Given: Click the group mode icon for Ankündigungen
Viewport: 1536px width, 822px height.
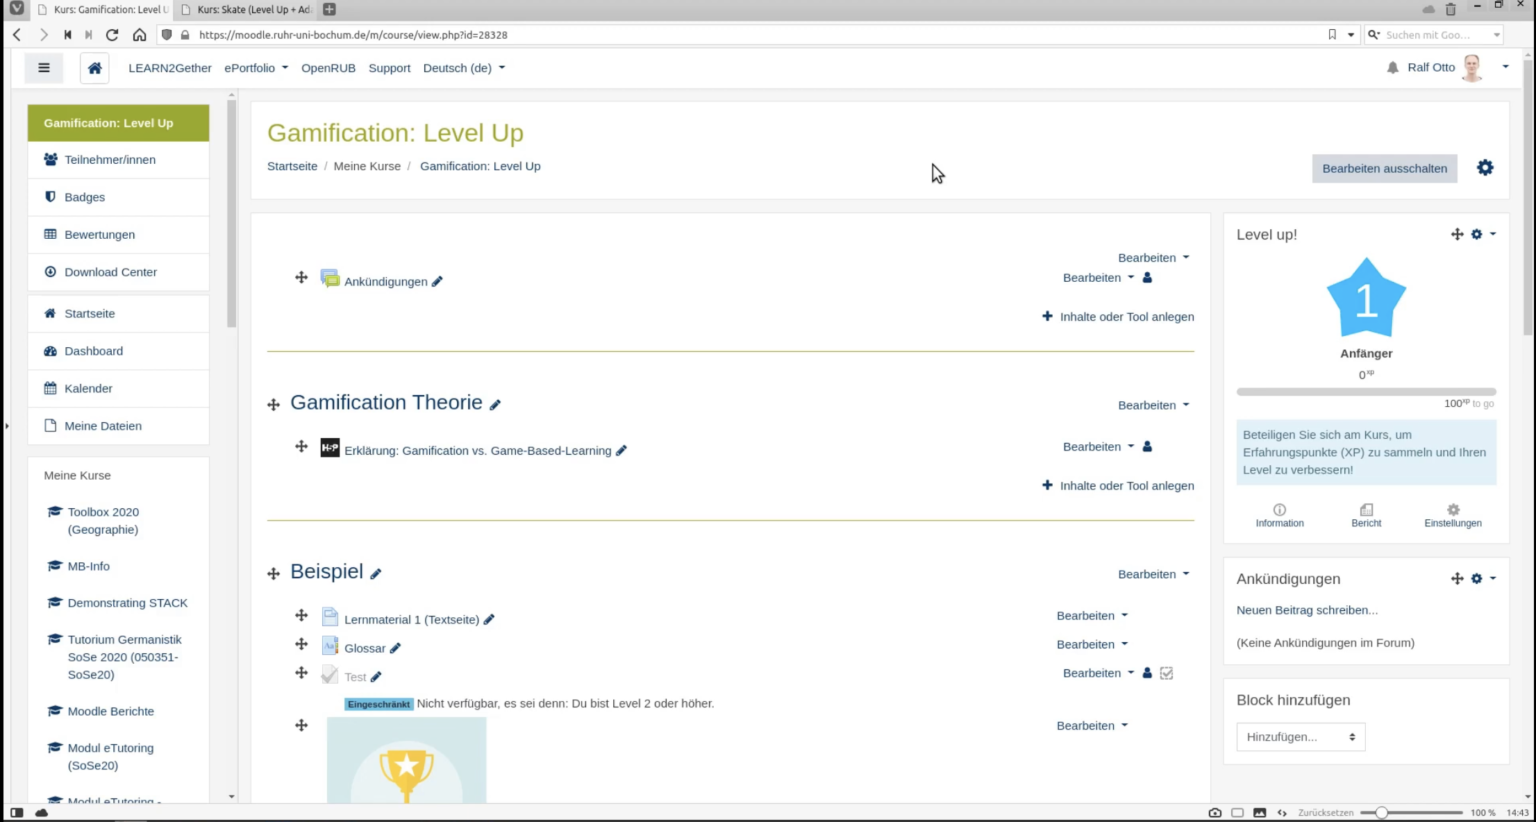Looking at the screenshot, I should point(1147,278).
